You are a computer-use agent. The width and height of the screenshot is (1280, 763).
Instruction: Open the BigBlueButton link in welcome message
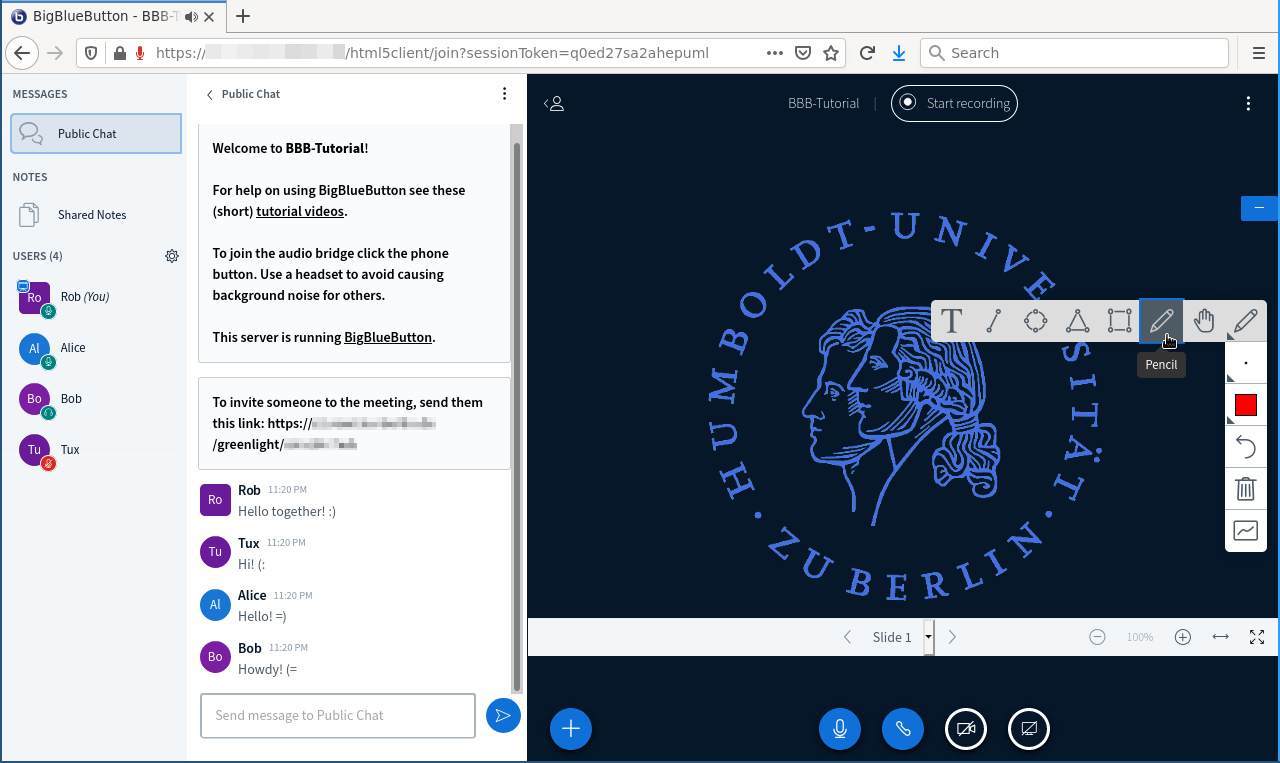pos(388,337)
